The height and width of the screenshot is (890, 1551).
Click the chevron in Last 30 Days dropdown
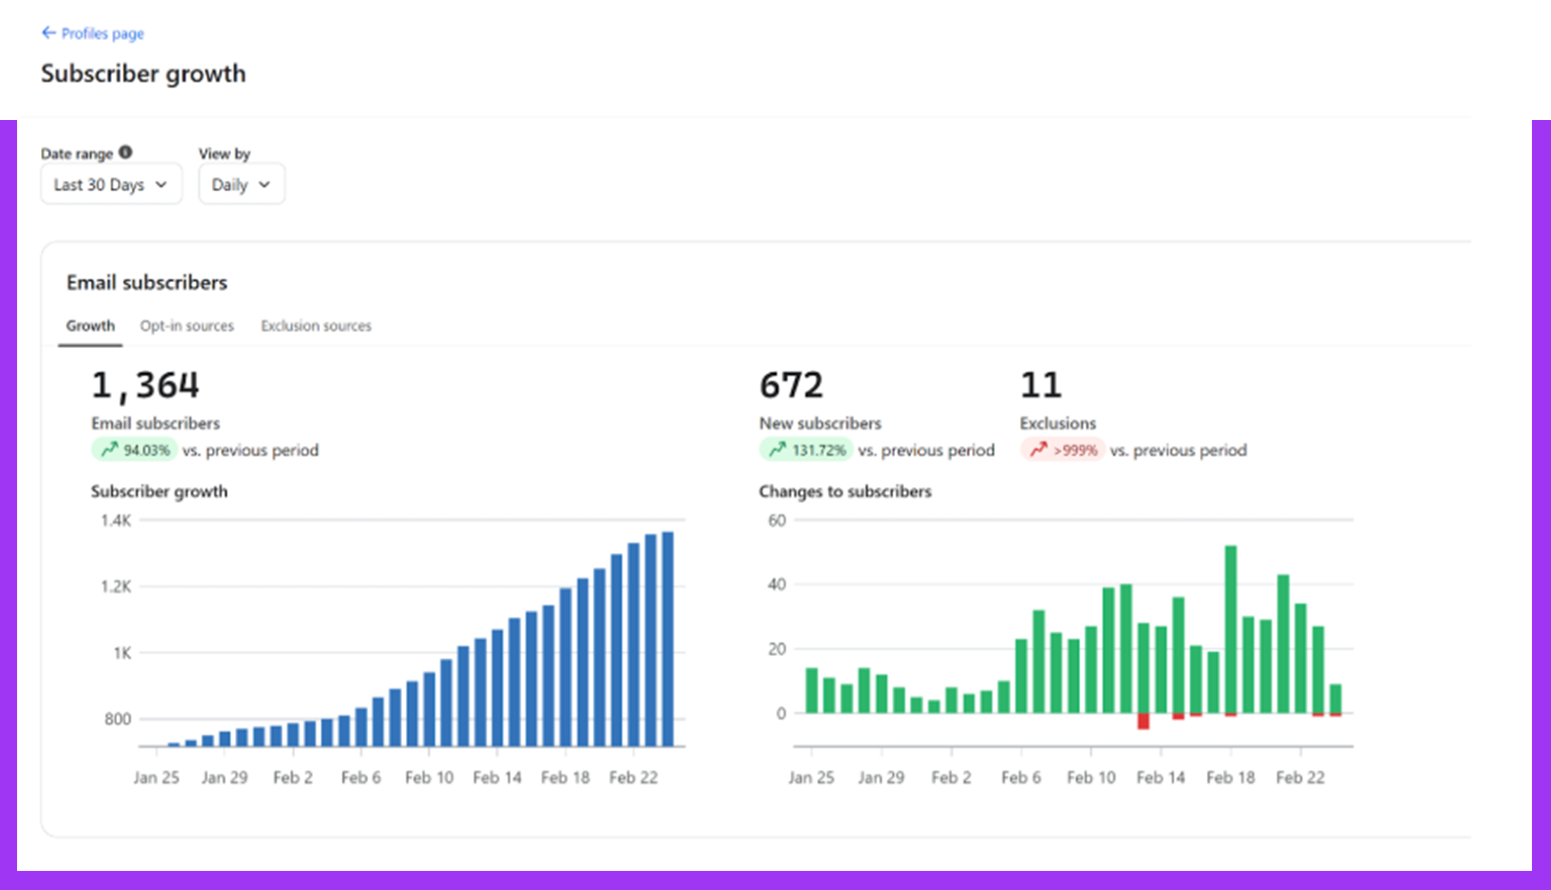tap(161, 184)
